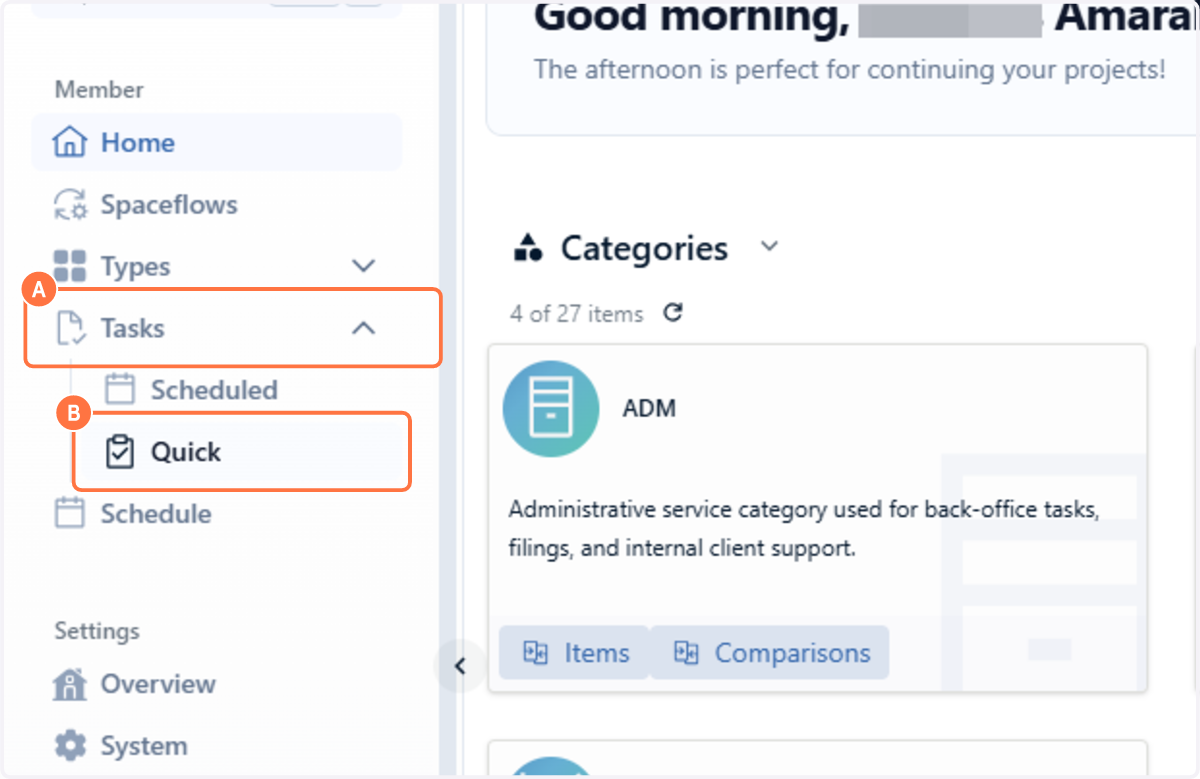
Task: Collapse the sidebar with the arrow button
Action: point(460,666)
